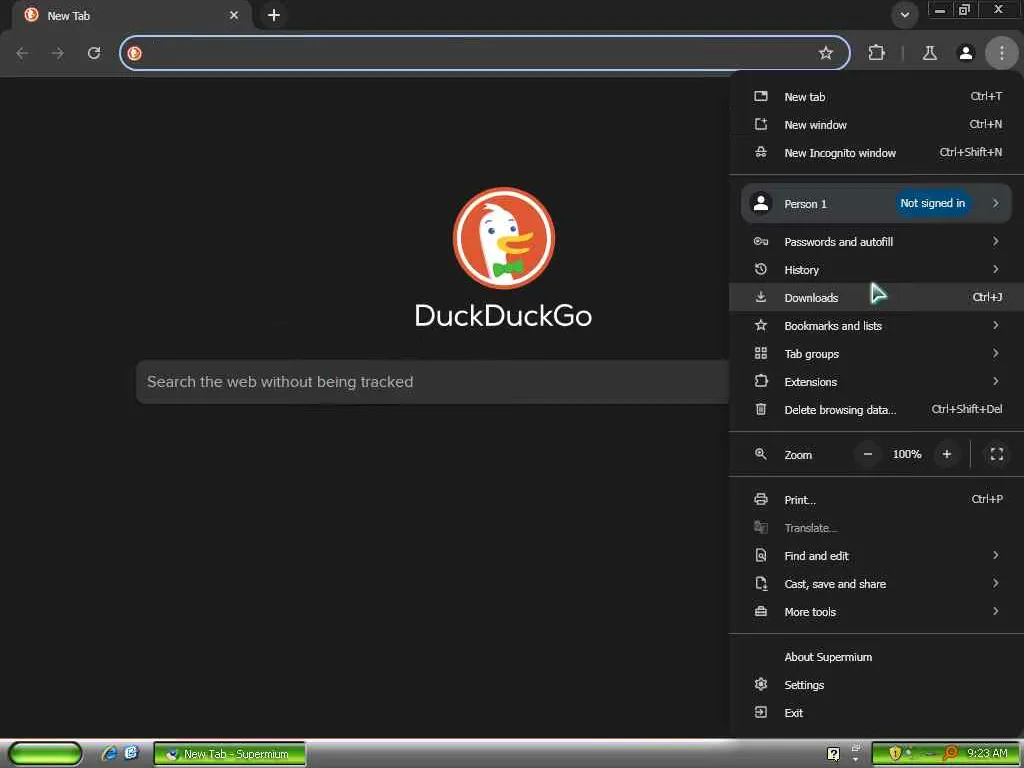Expand the Extensions menu chevron
Image resolution: width=1024 pixels, height=768 pixels.
coord(995,381)
